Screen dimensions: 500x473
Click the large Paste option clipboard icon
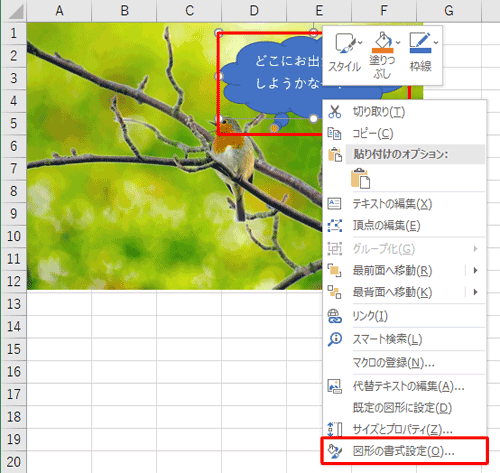click(x=360, y=178)
